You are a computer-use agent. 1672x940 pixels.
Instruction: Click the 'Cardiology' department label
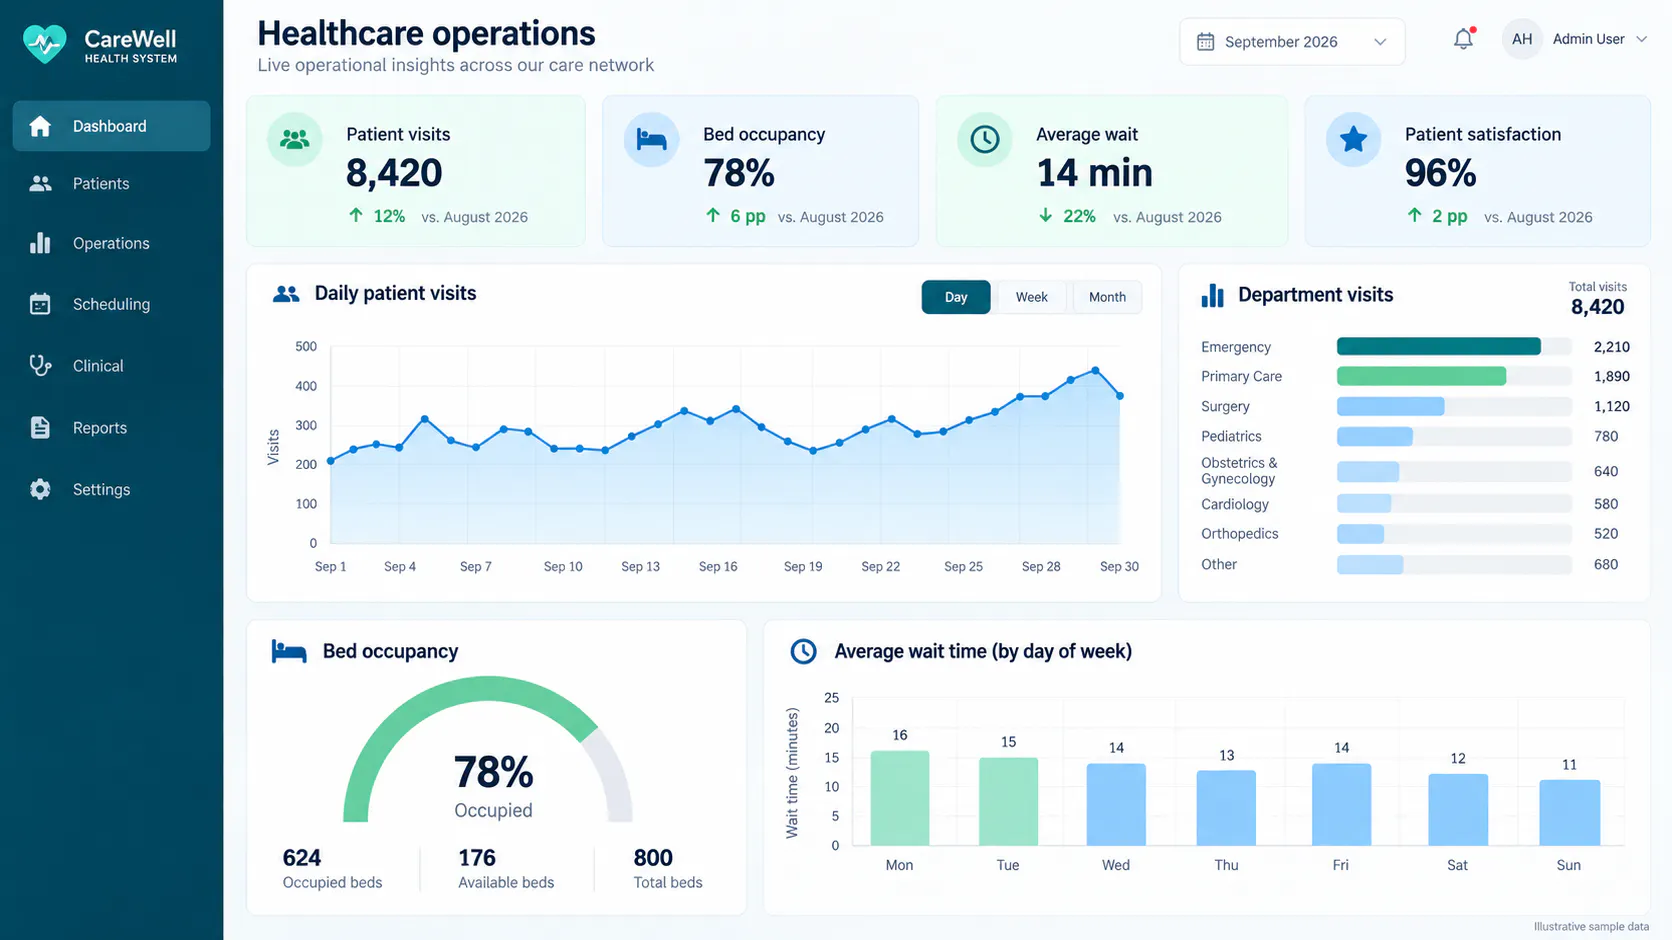(x=1235, y=504)
